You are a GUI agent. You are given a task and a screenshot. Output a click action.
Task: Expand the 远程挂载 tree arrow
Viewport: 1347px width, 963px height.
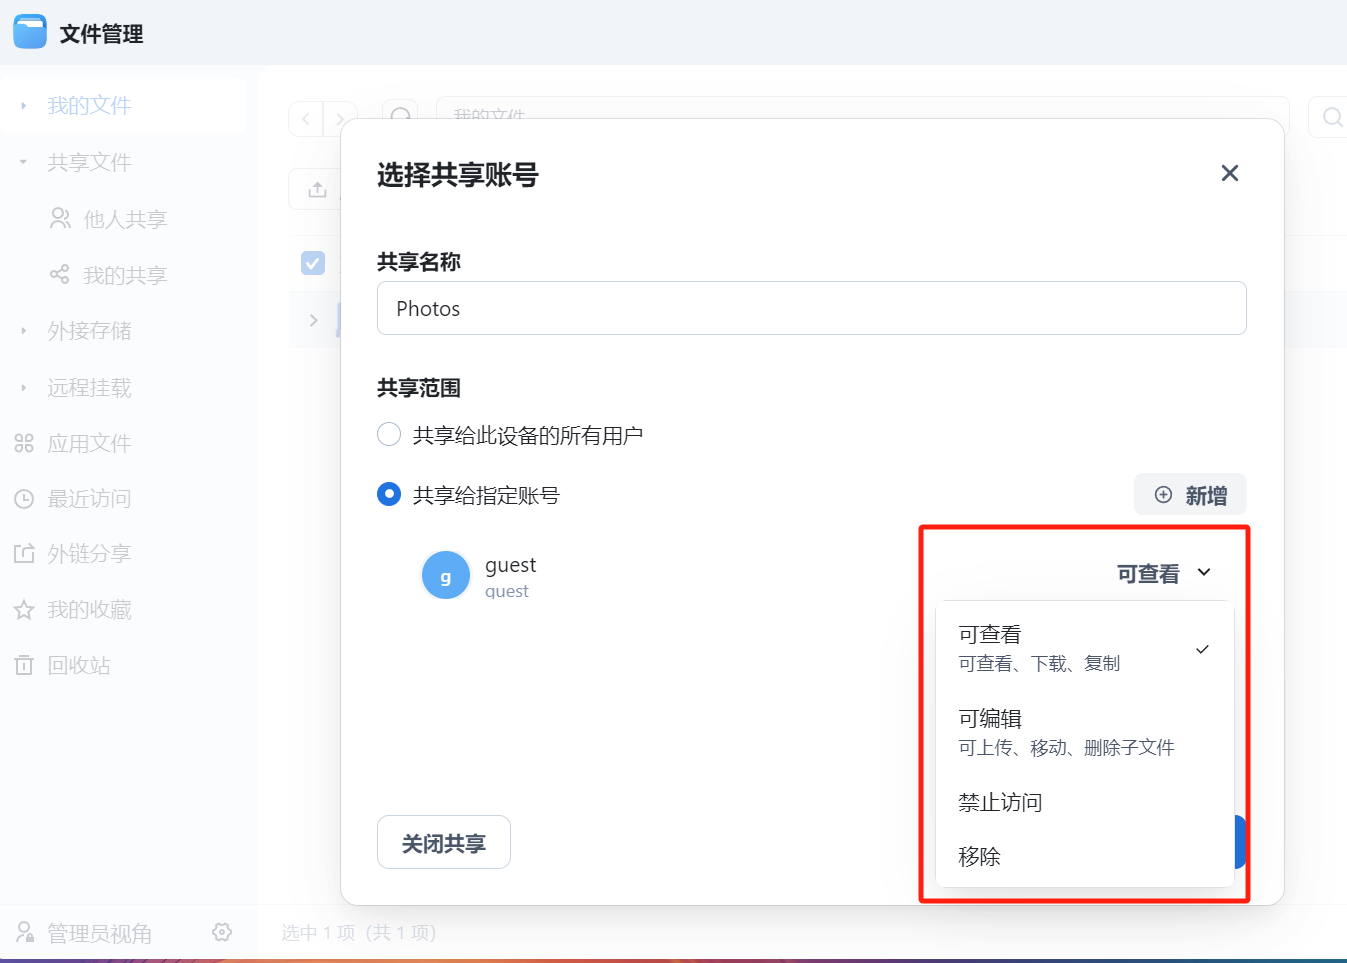coord(23,387)
